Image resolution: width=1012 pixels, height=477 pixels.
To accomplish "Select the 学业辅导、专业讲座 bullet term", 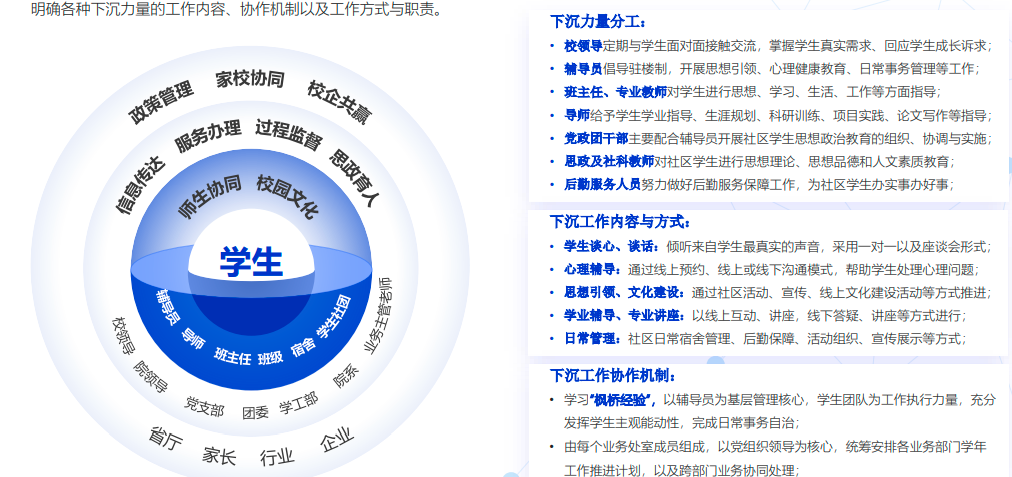I will point(624,316).
